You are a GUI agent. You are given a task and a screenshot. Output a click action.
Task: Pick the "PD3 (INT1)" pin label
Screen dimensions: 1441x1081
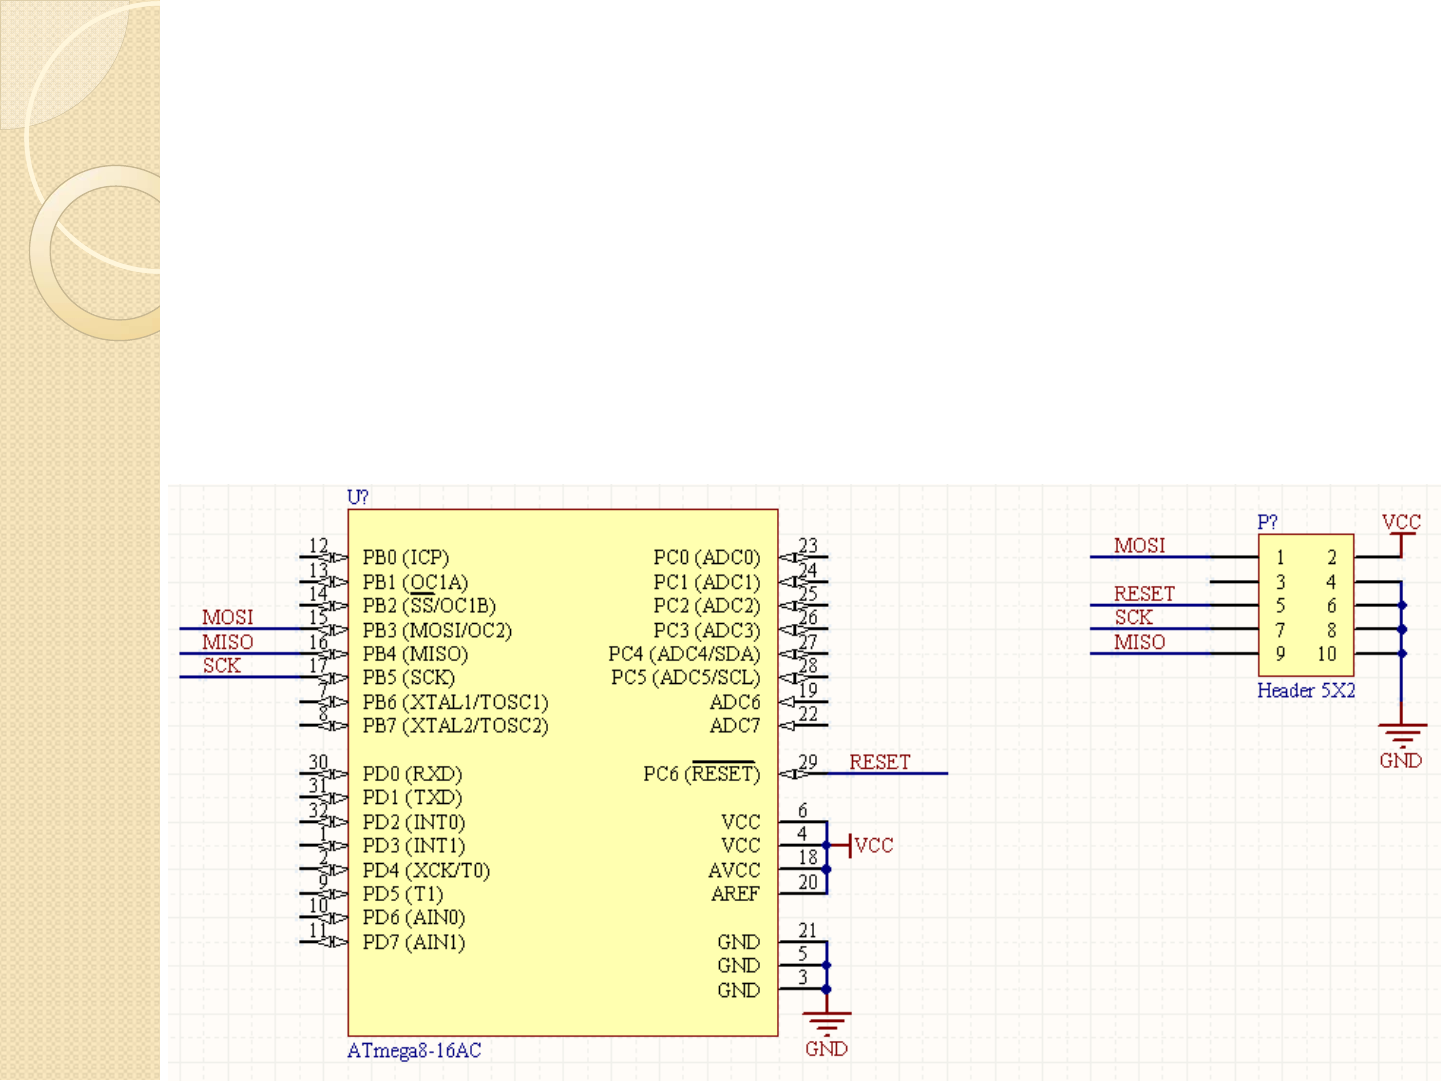(414, 846)
